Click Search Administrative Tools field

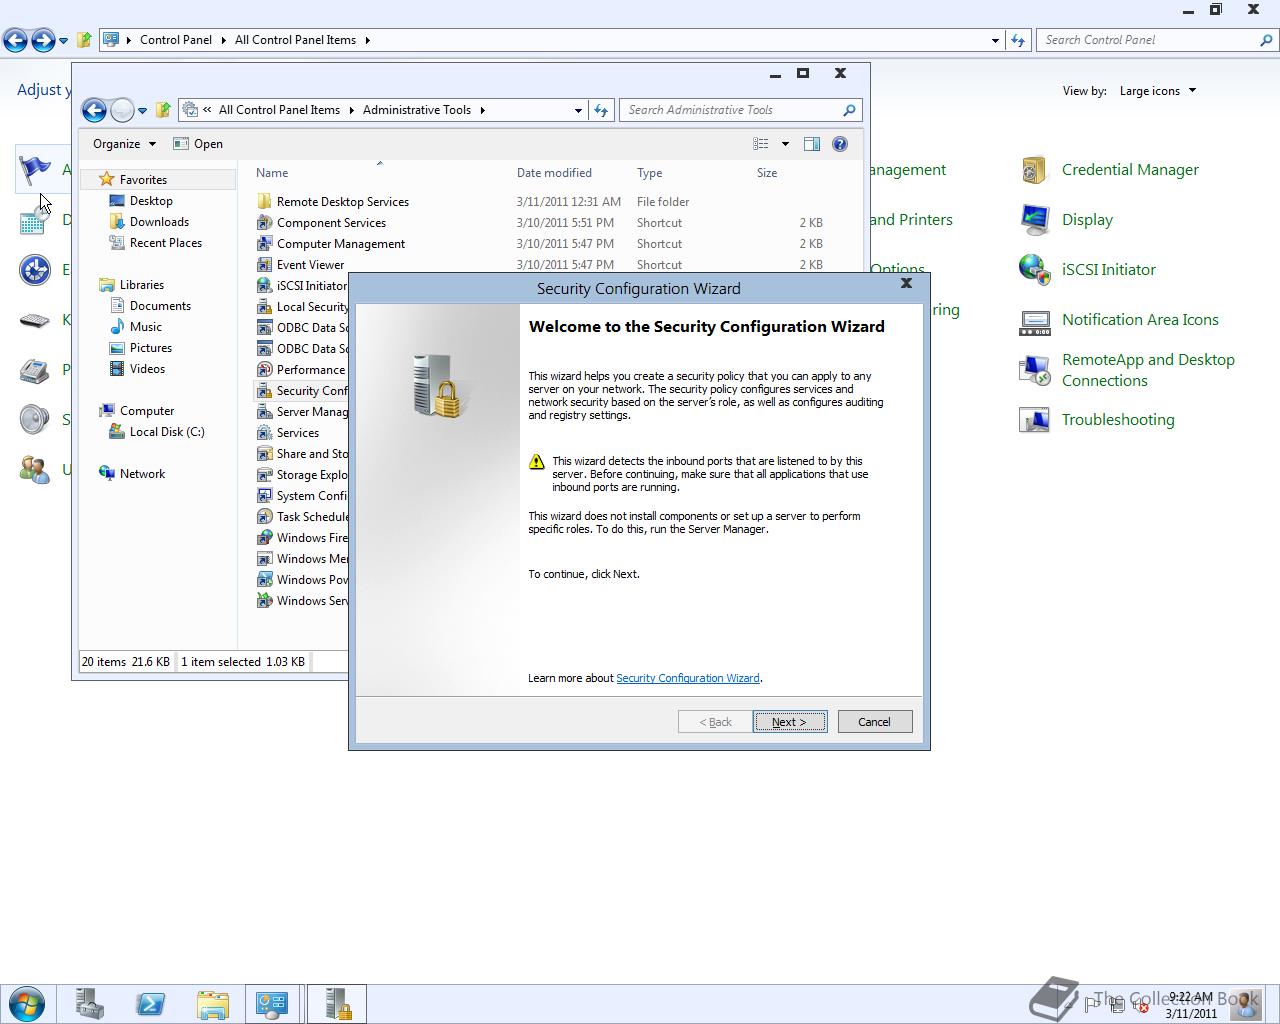[x=740, y=110]
